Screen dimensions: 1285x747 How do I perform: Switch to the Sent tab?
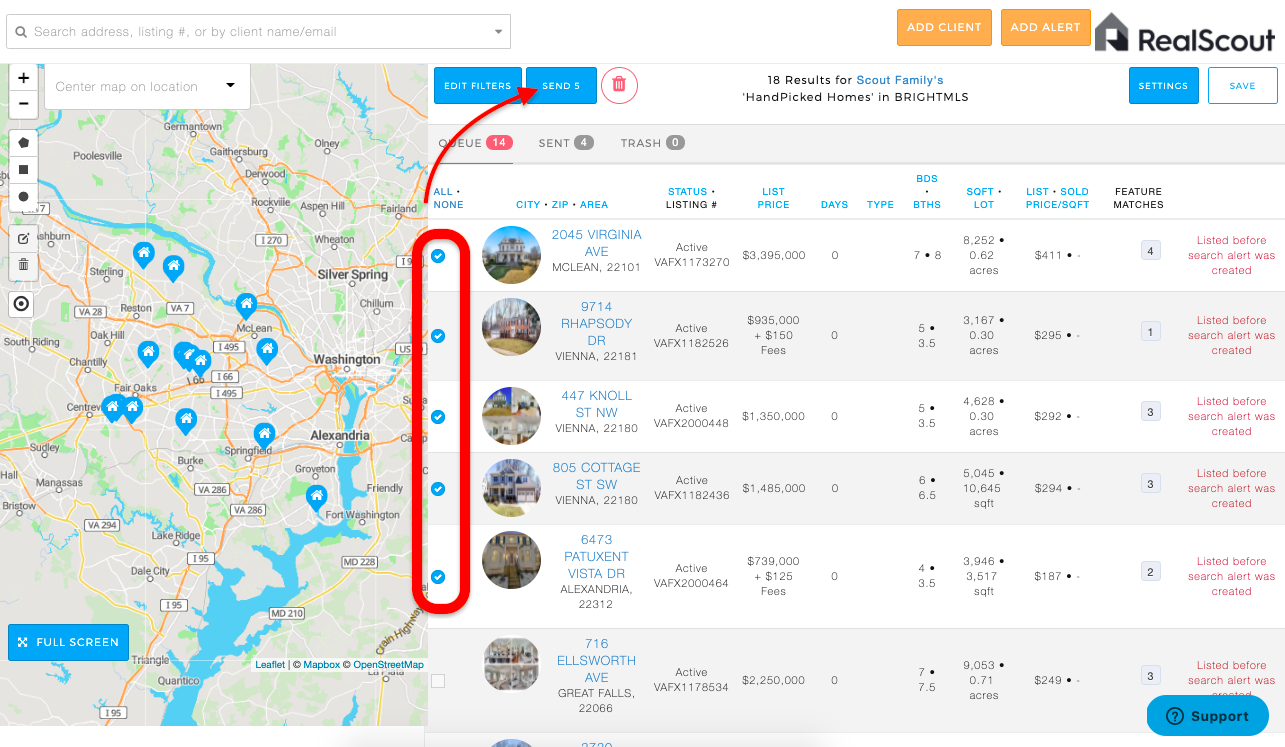point(566,143)
